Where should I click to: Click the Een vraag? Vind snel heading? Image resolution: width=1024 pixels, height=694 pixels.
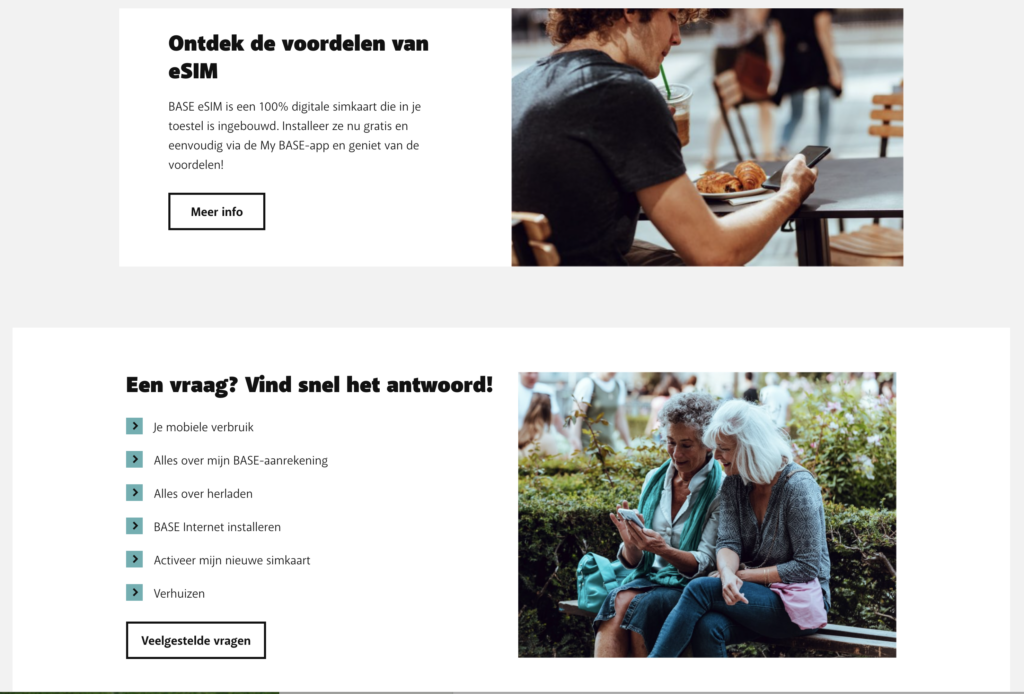[309, 385]
